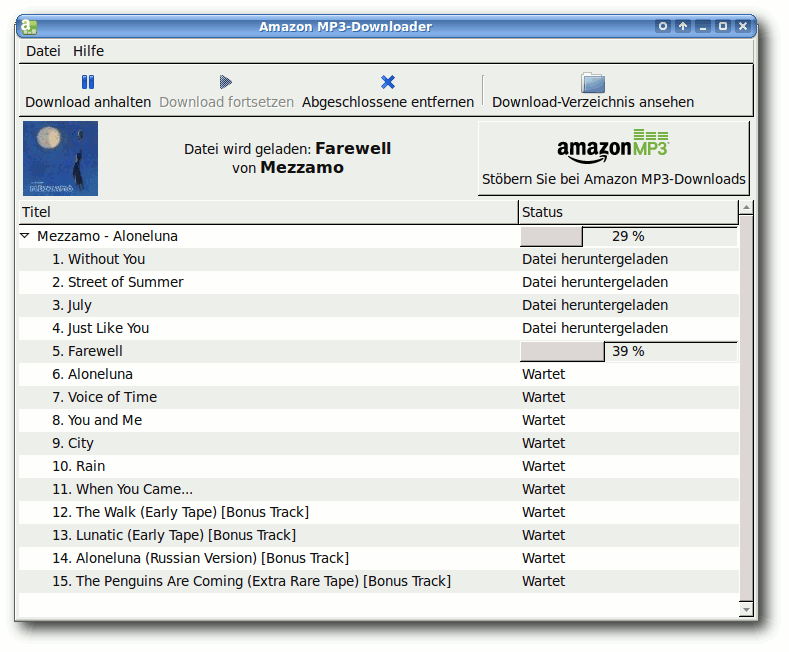Select track '4. Just Like You'

coord(101,328)
